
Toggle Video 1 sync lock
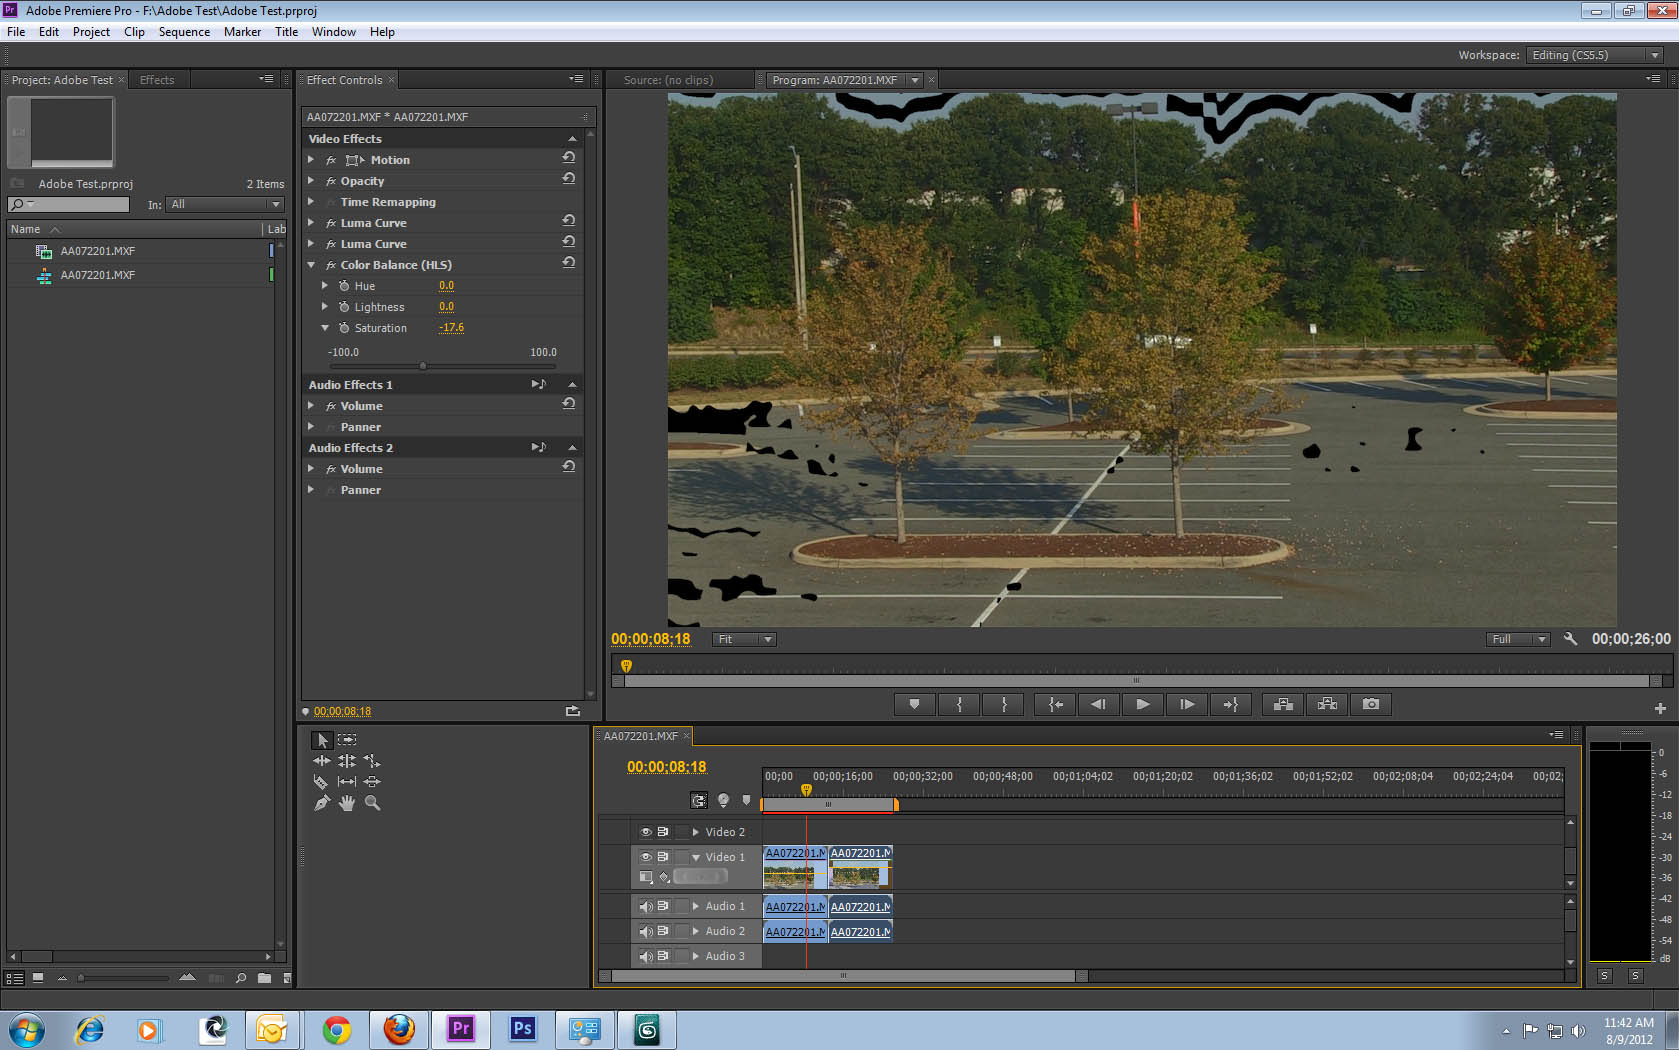click(x=663, y=857)
